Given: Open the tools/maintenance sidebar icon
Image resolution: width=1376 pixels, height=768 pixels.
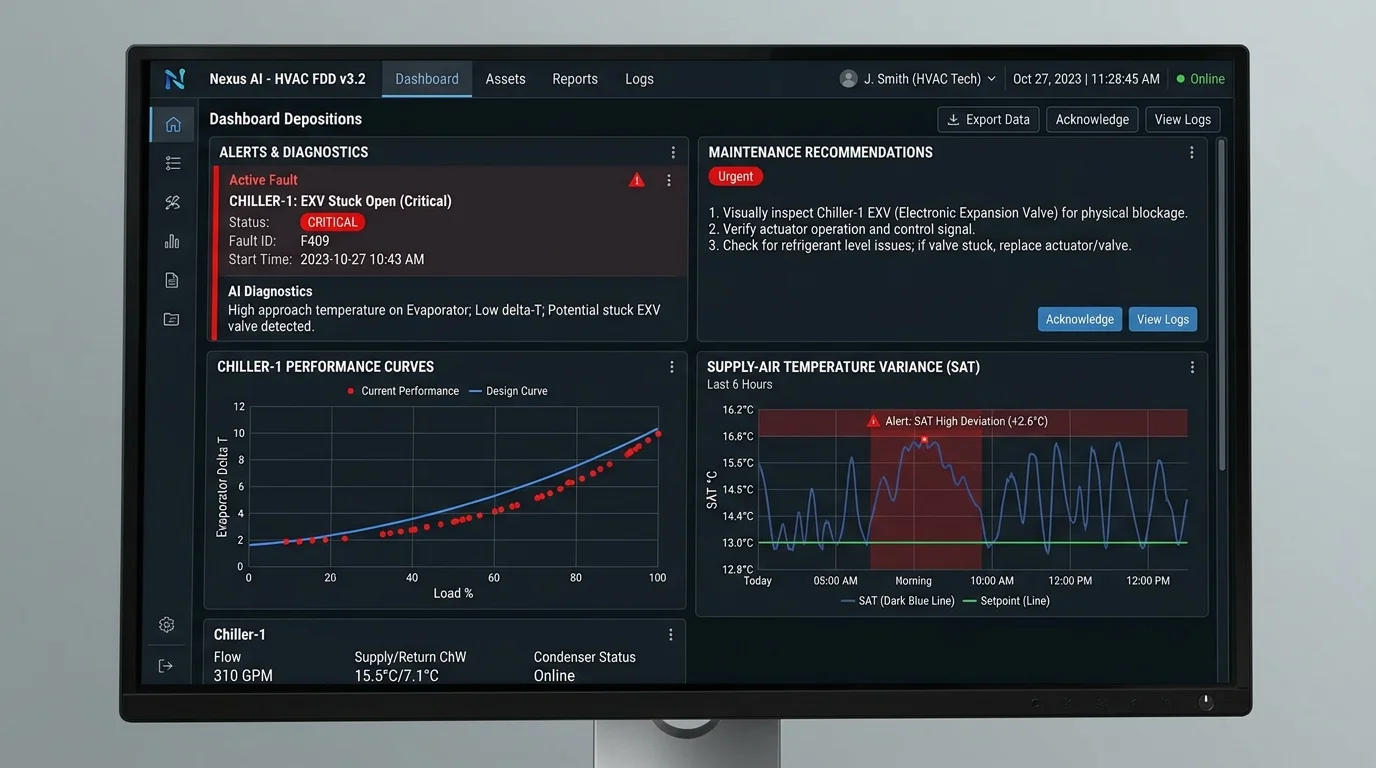Looking at the screenshot, I should tap(172, 202).
